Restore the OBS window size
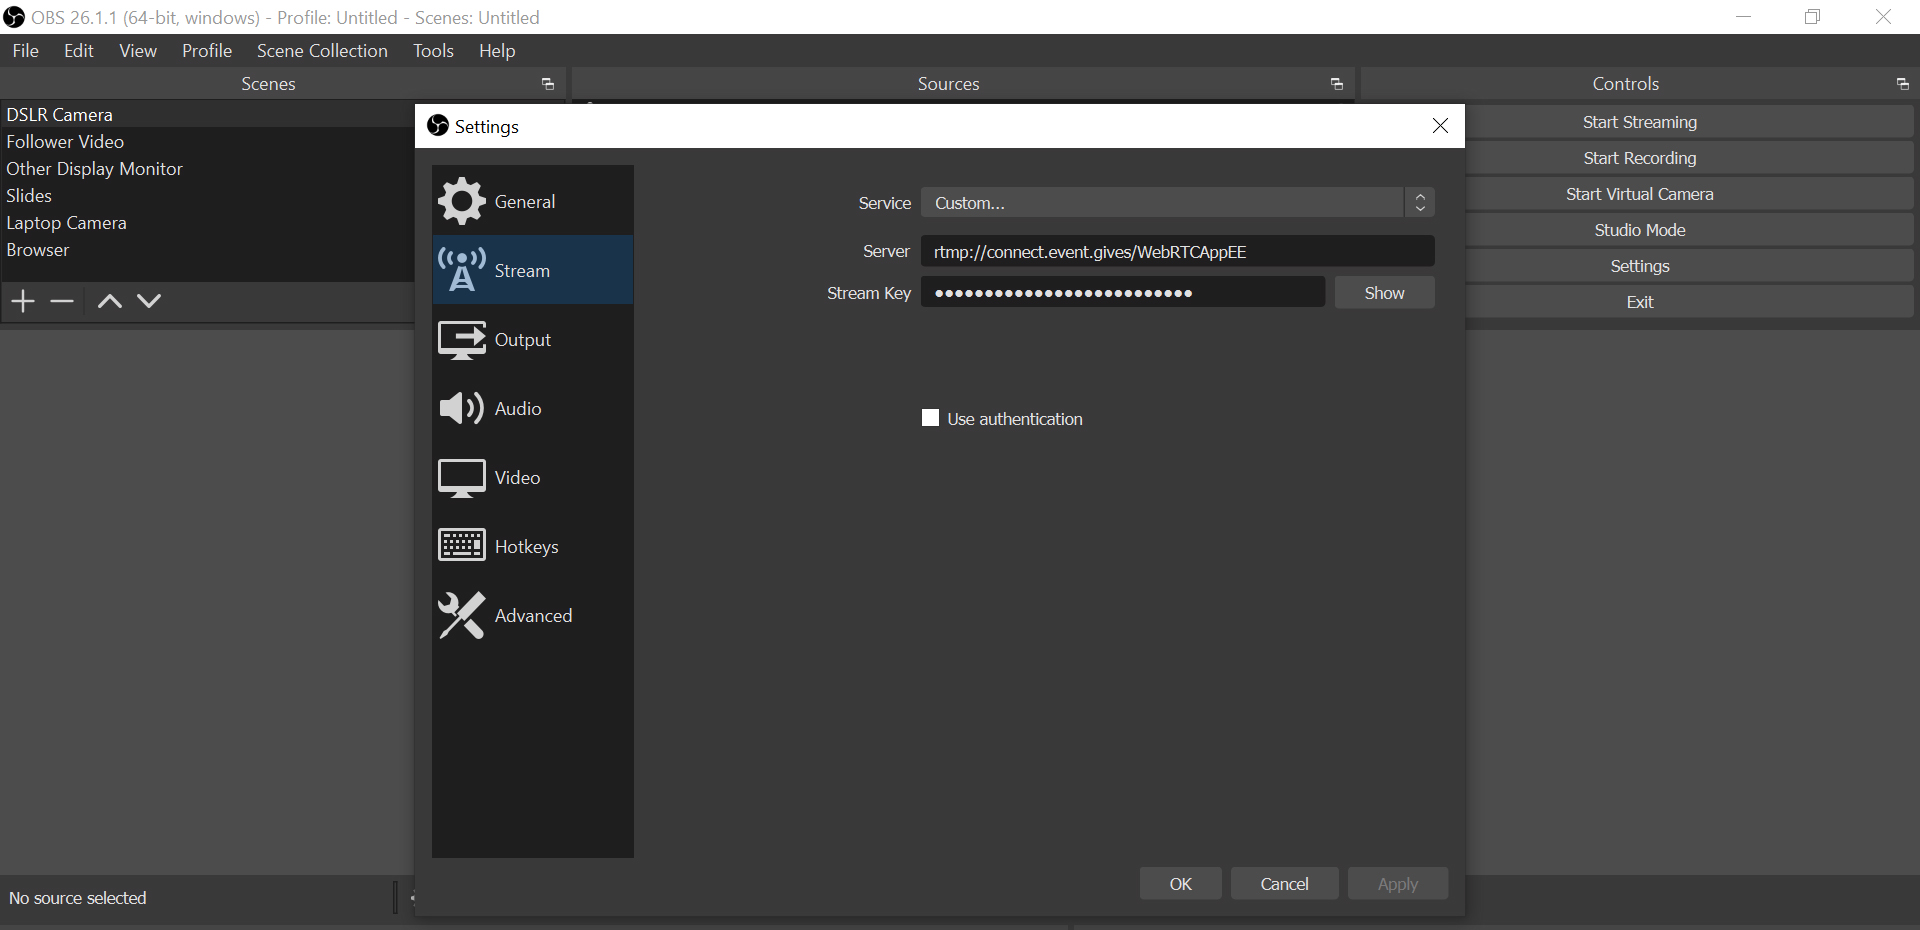 pyautogui.click(x=1813, y=17)
